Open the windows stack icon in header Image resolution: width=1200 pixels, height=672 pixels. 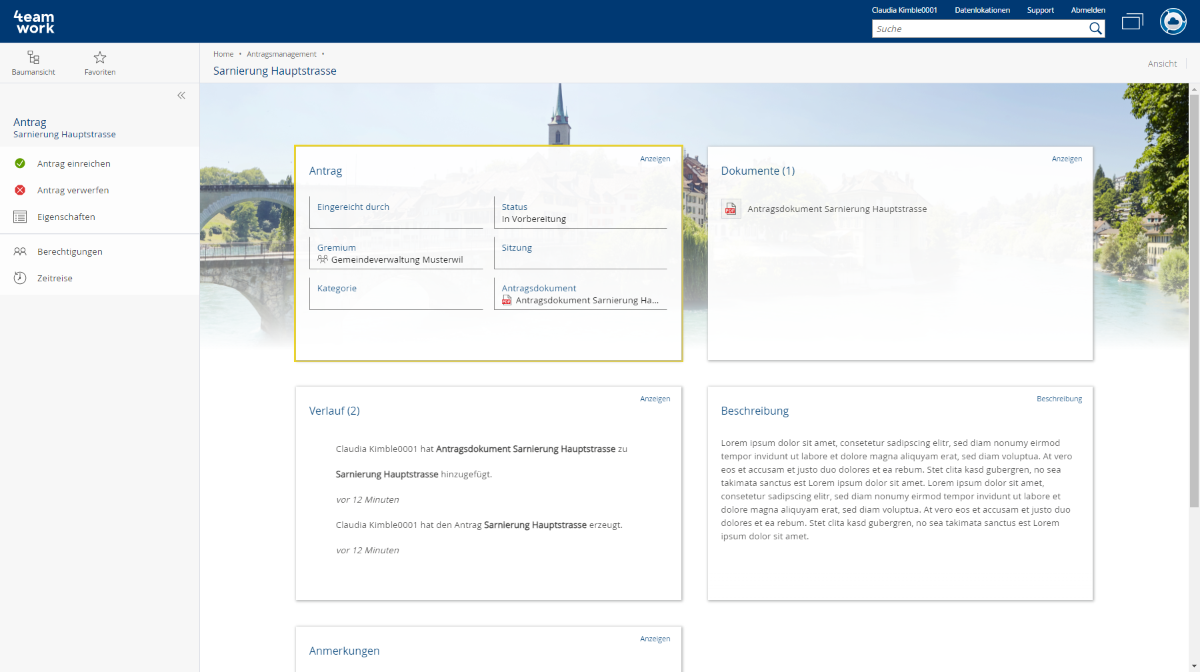pos(1132,21)
